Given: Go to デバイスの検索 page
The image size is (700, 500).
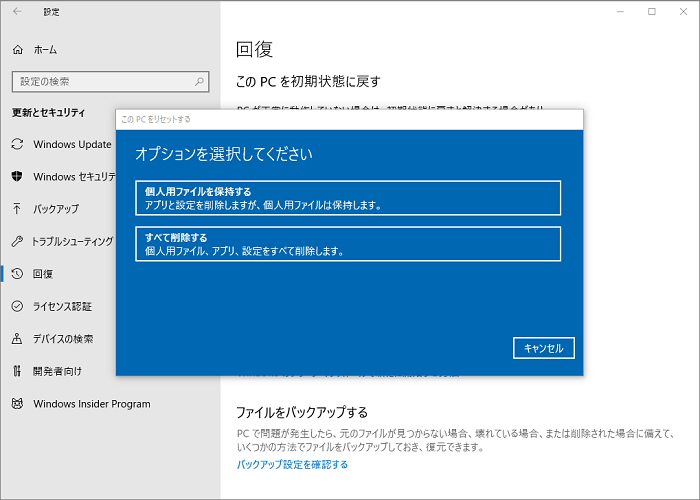Looking at the screenshot, I should tap(62, 338).
